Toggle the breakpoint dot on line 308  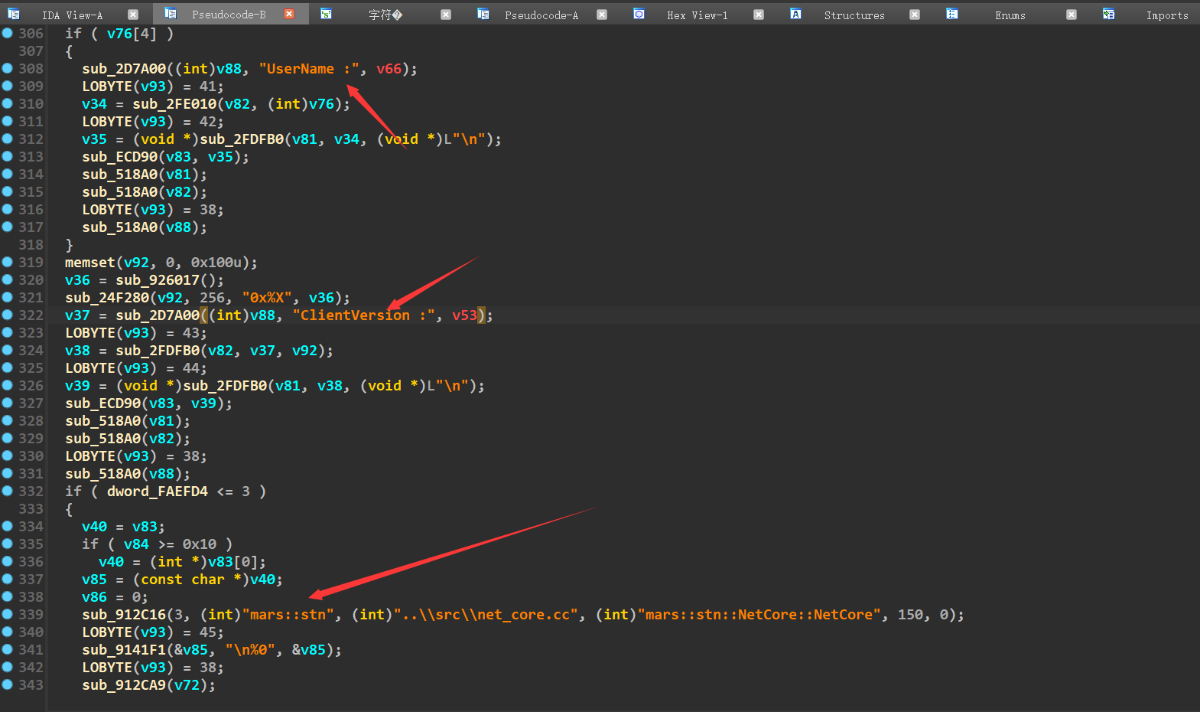point(7,68)
